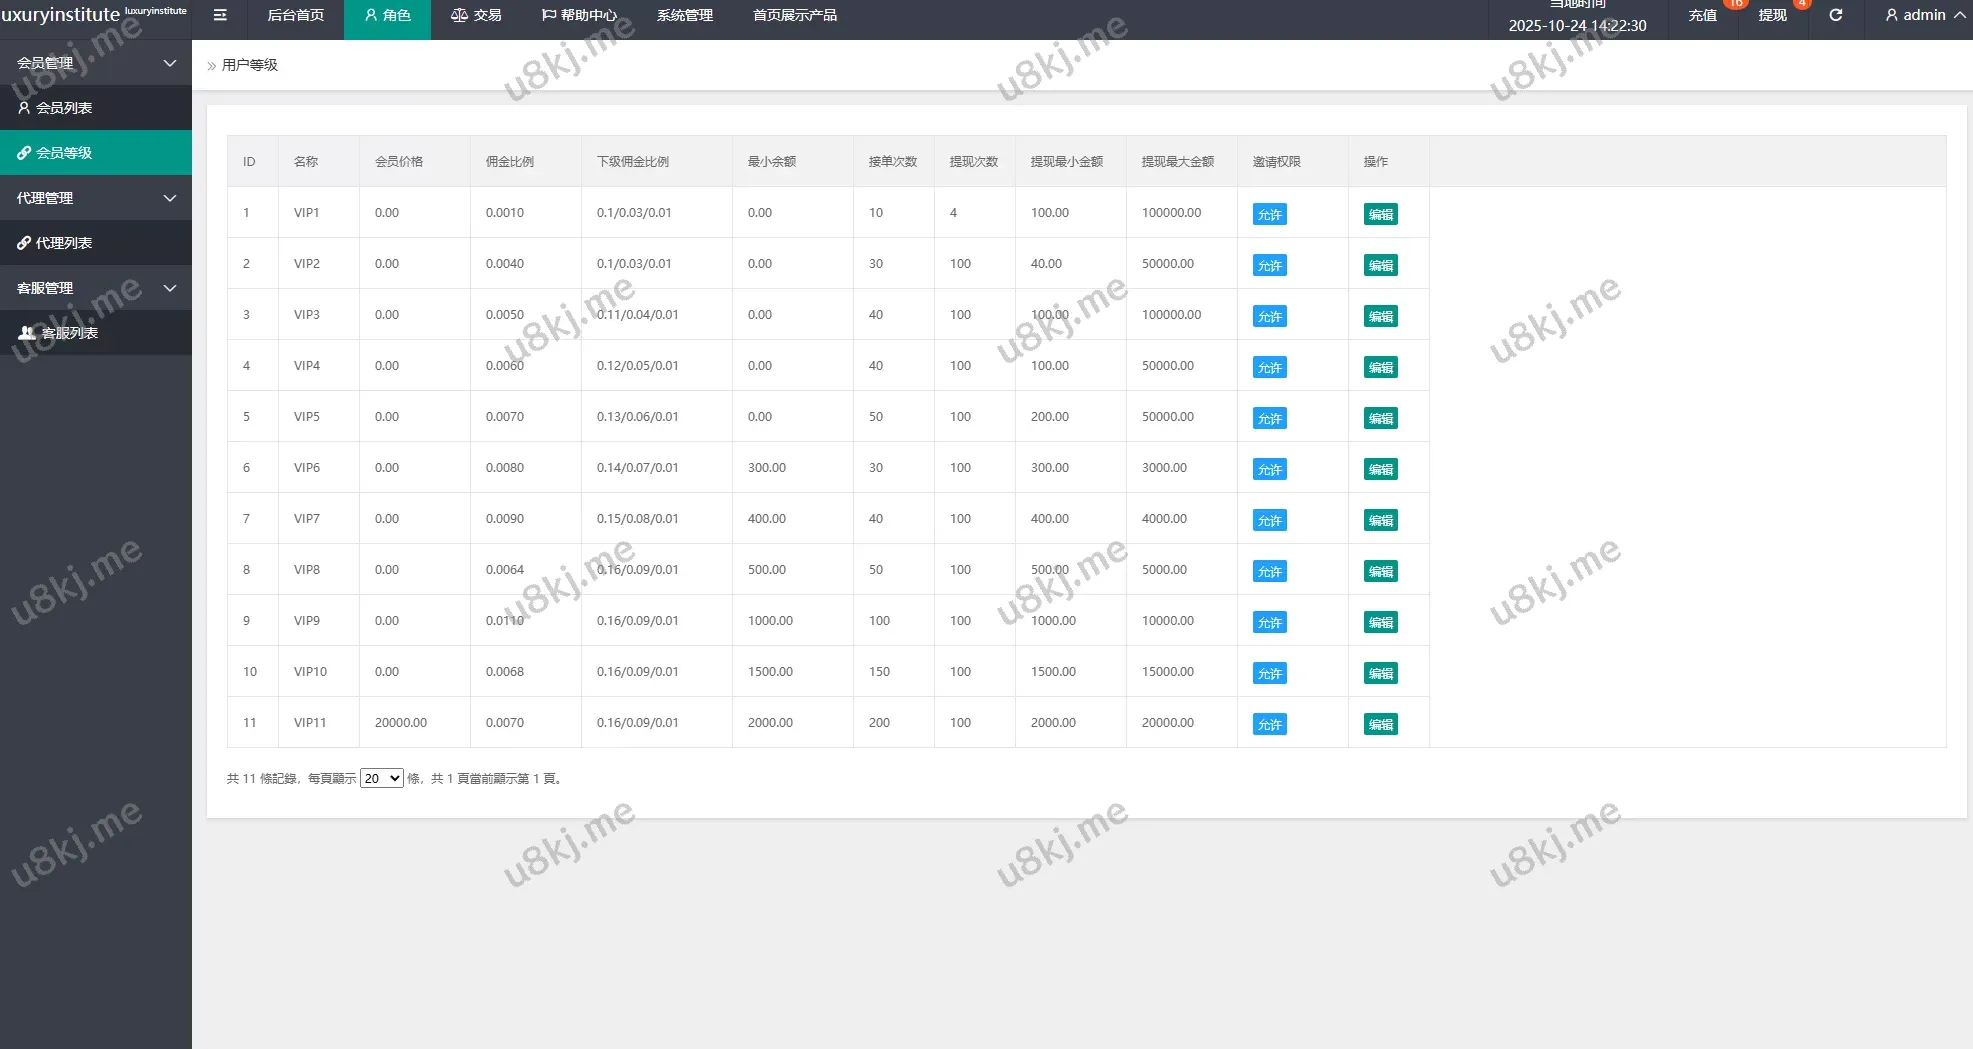The image size is (1973, 1049).
Task: Go to 后台首页 in the top navigation
Action: pos(295,15)
